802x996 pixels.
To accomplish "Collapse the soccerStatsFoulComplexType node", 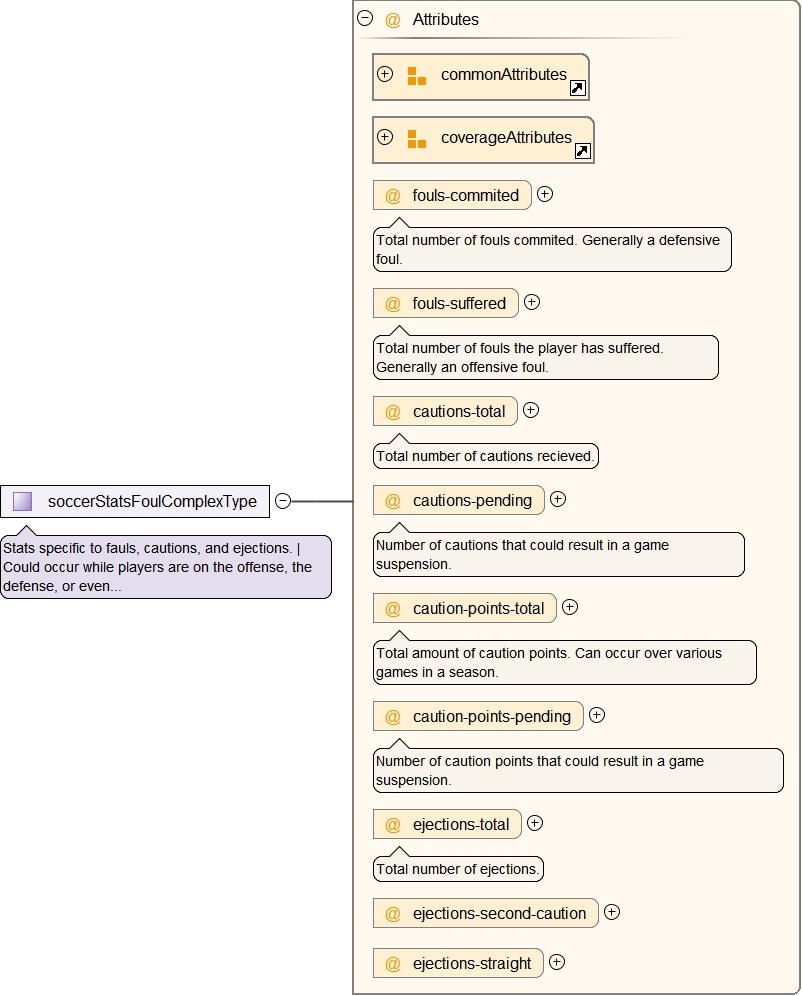I will [283, 501].
